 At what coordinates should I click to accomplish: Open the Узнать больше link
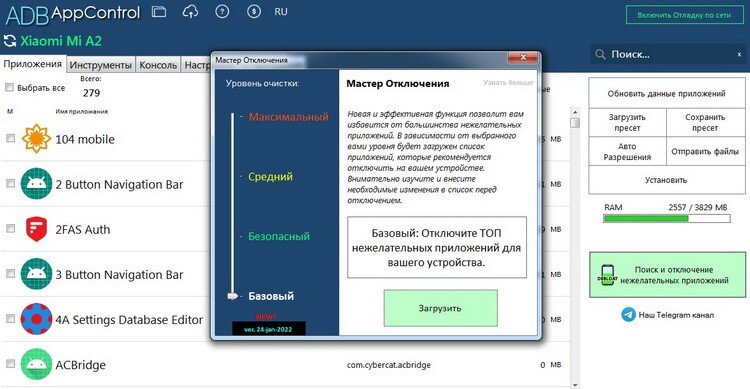point(507,83)
